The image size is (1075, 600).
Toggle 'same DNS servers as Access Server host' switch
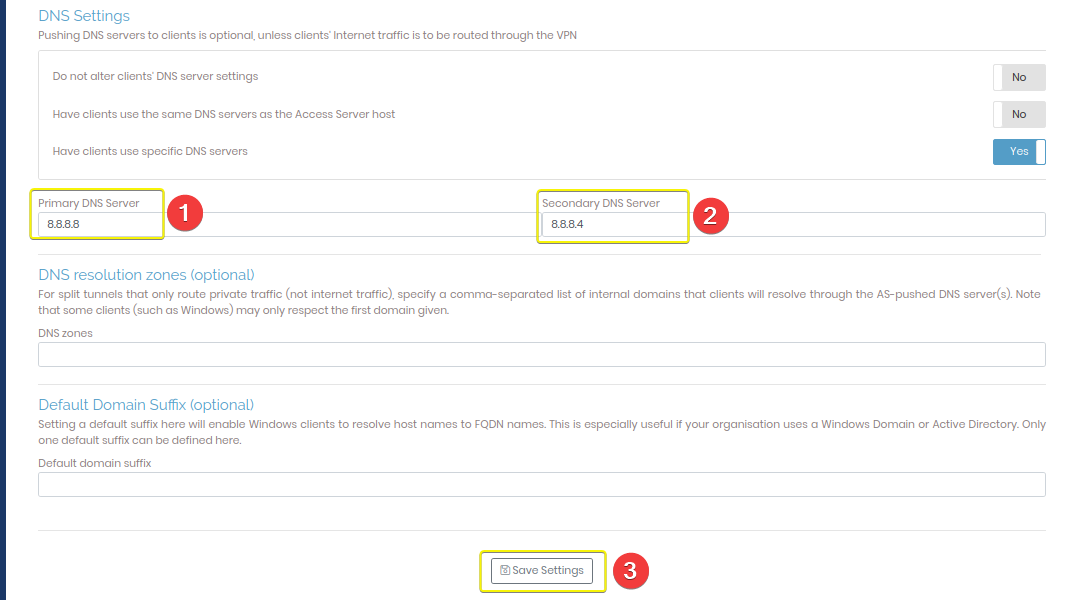point(1019,115)
